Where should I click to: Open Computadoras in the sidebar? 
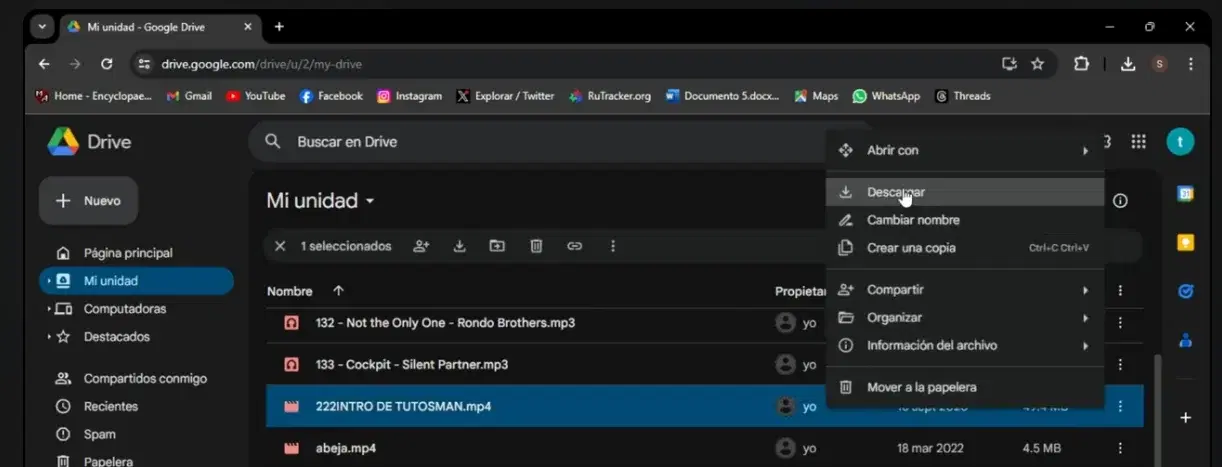click(124, 309)
